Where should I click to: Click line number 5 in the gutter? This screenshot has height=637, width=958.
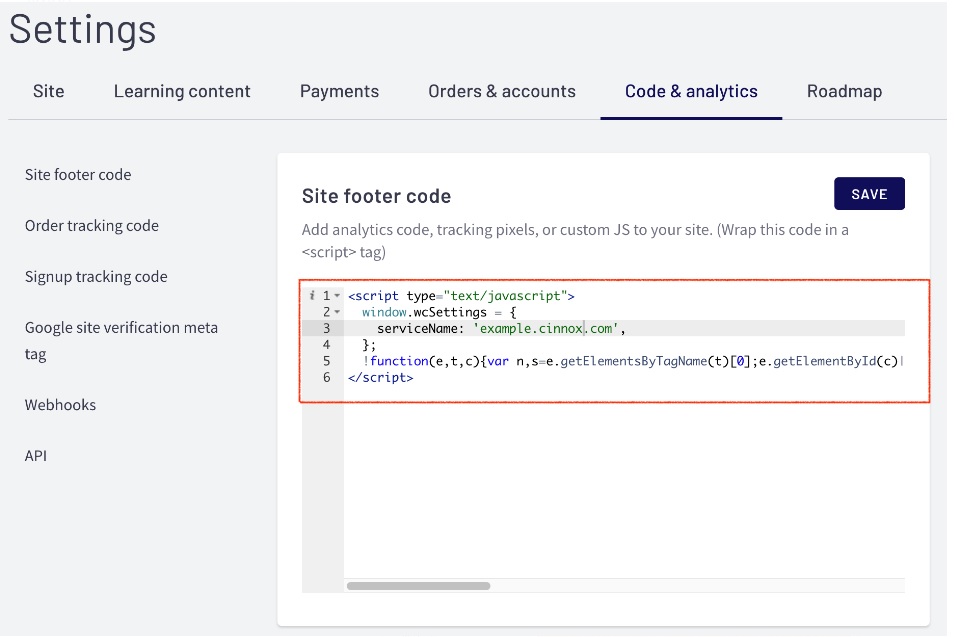click(327, 361)
